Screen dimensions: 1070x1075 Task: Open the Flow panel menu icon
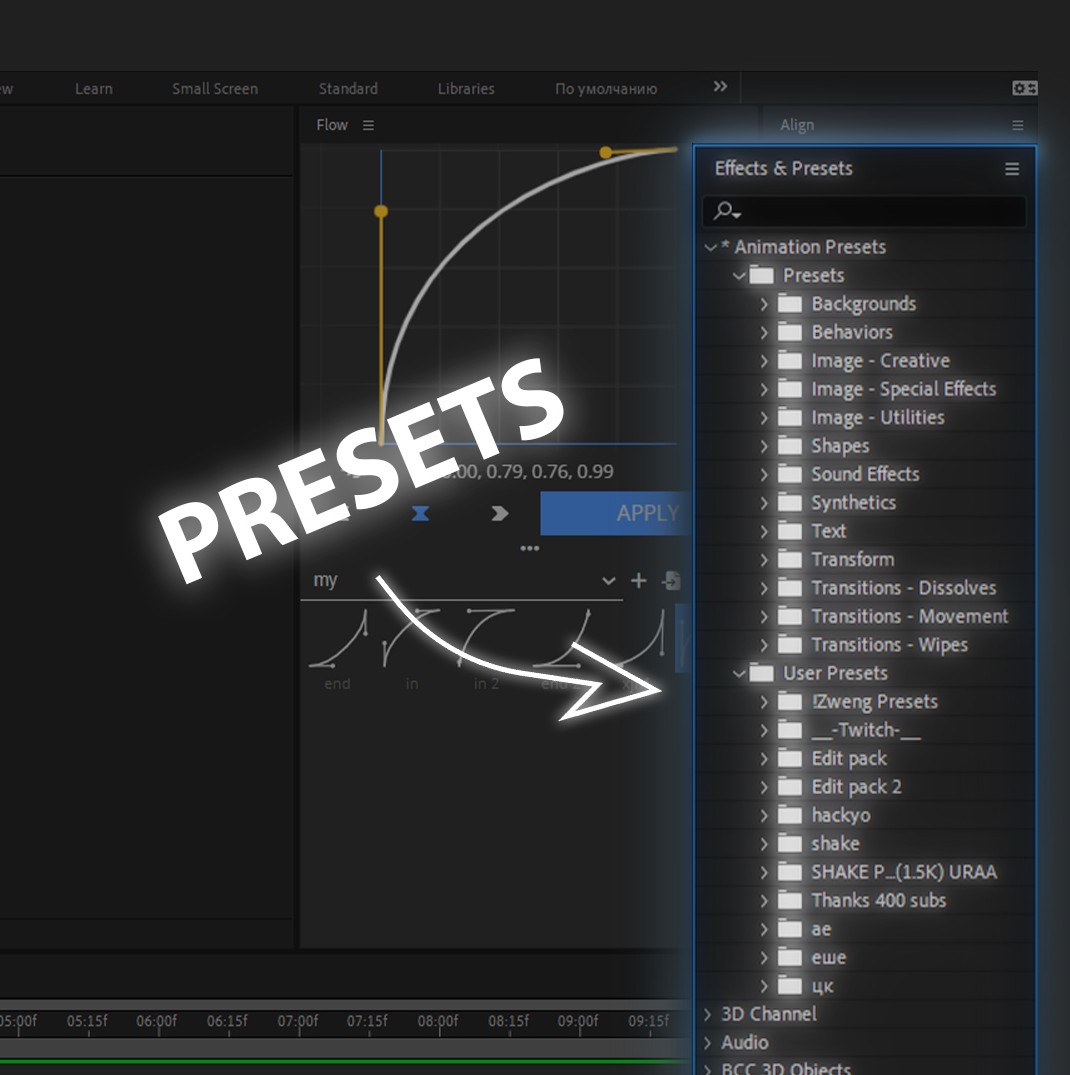coord(368,125)
